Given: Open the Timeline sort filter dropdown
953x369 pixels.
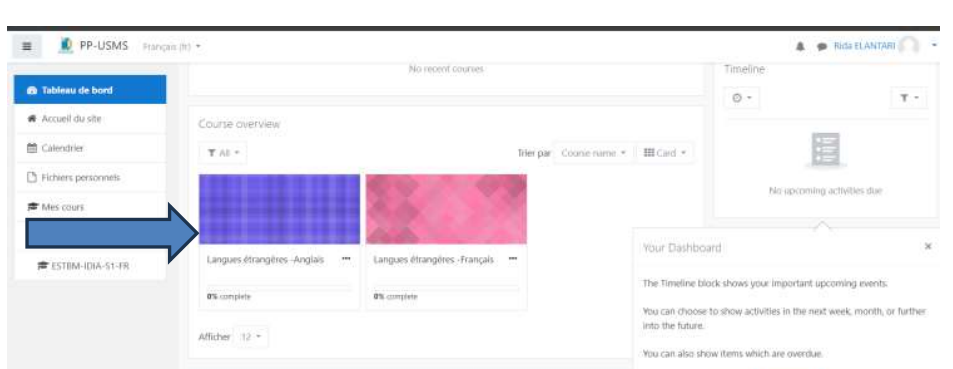Looking at the screenshot, I should tap(909, 98).
